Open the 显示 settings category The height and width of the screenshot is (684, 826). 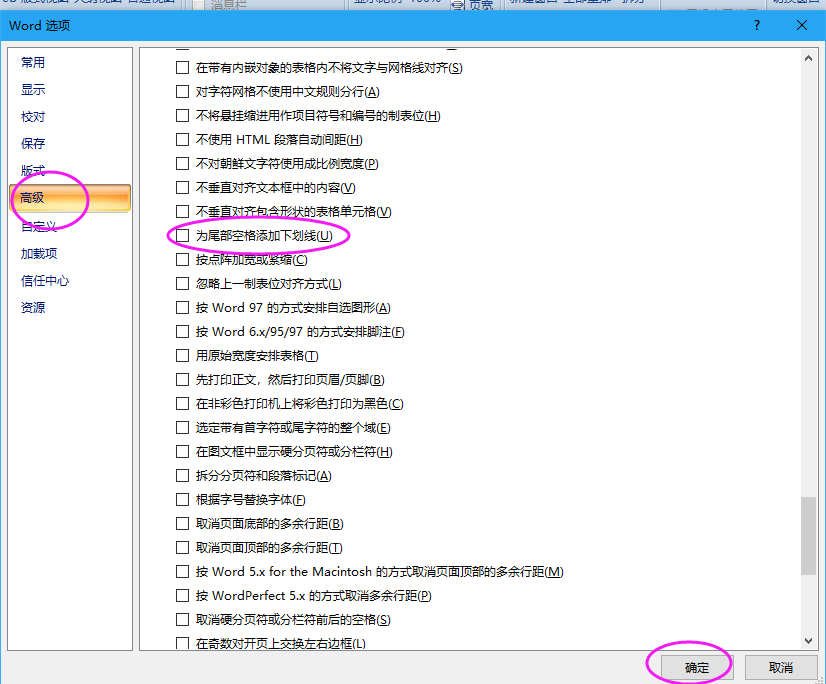(33, 90)
